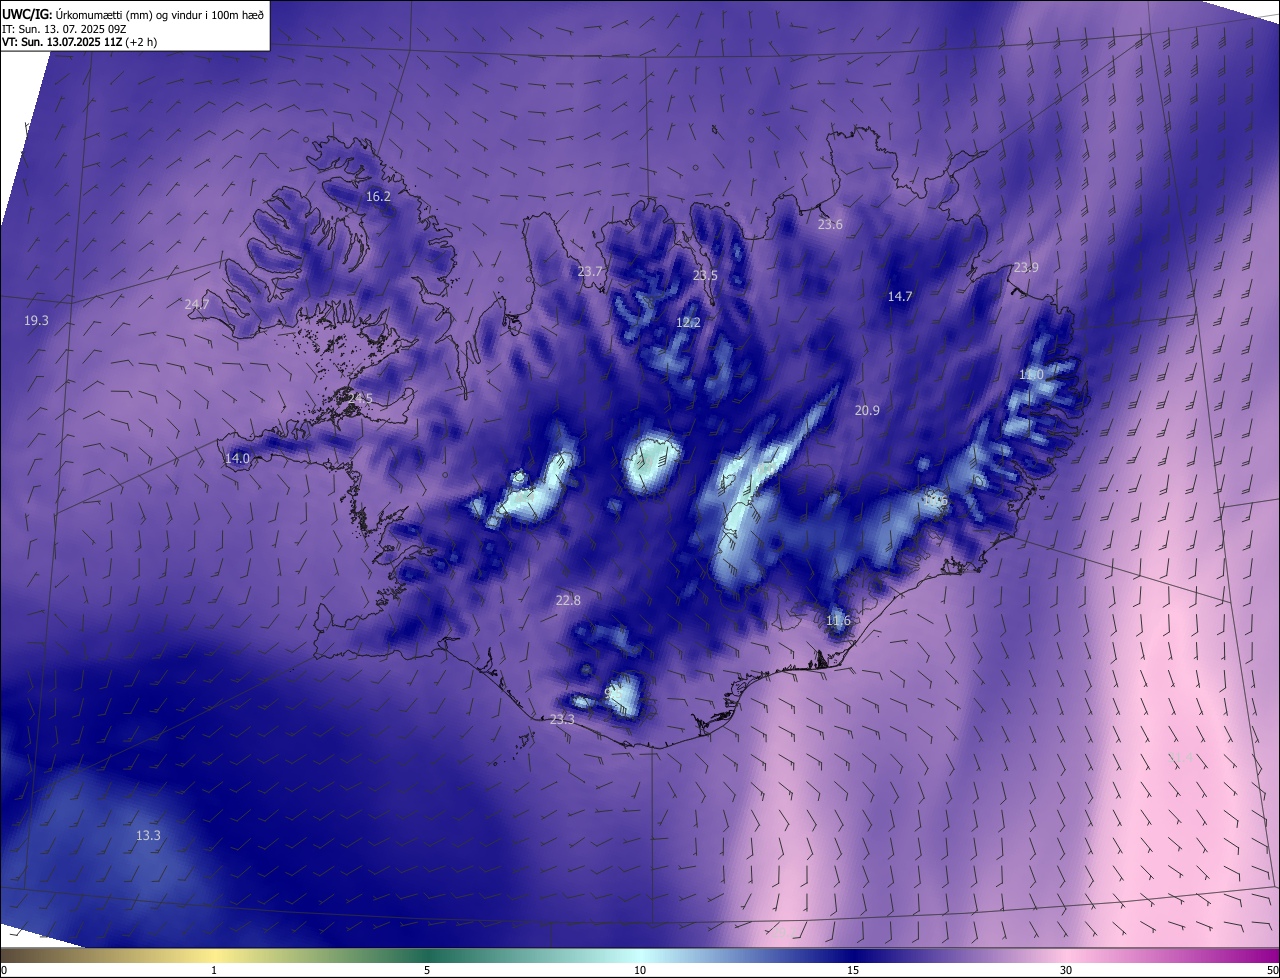
Task: Click the 19.3 value over the western sea
Action: (x=36, y=320)
